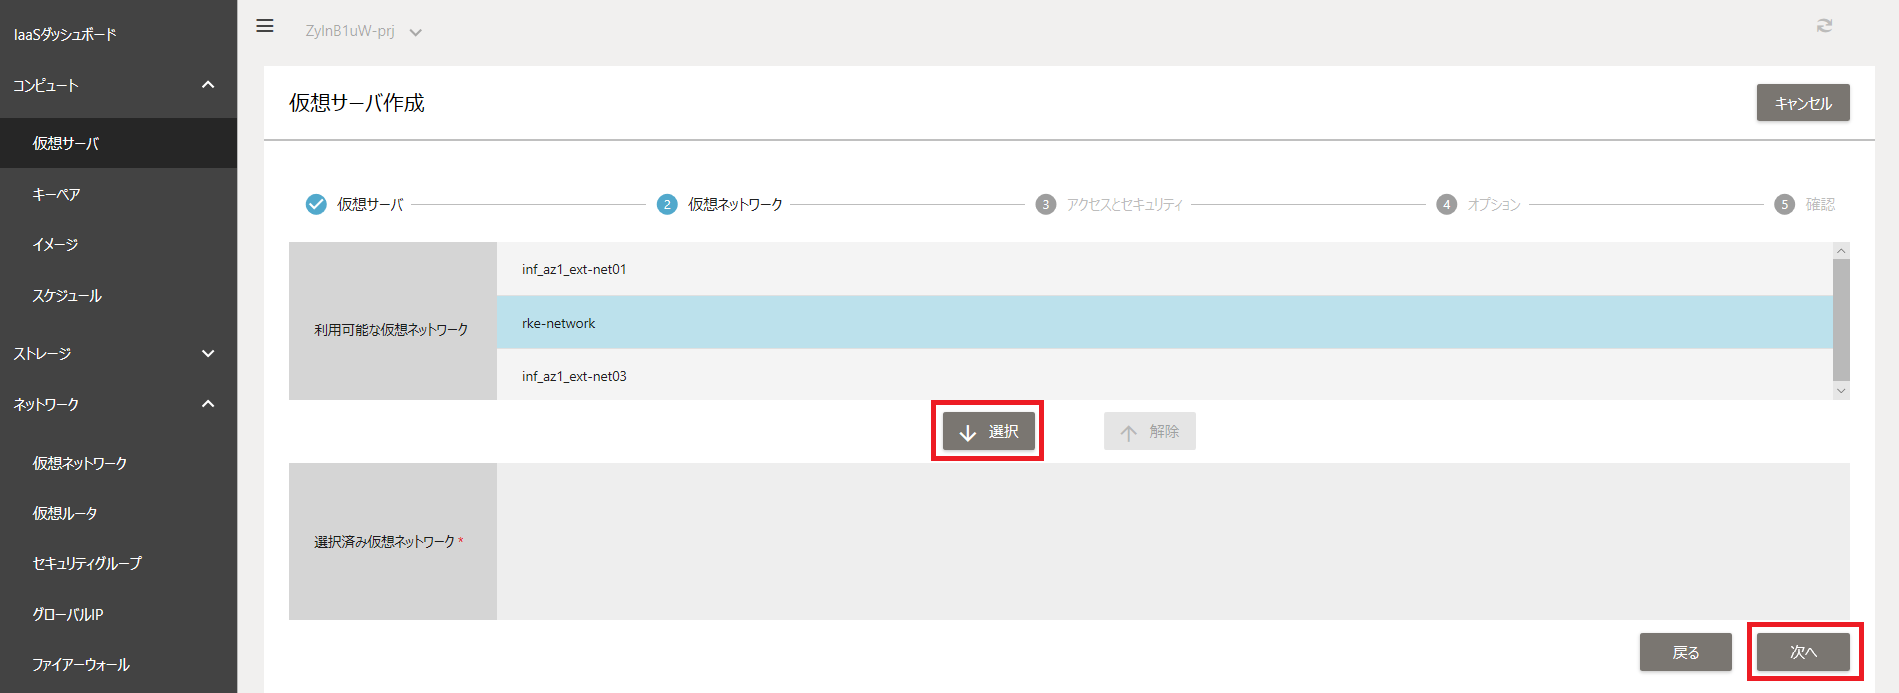Click the 解除 button with up arrow
Image resolution: width=1899 pixels, height=693 pixels.
pos(1150,431)
